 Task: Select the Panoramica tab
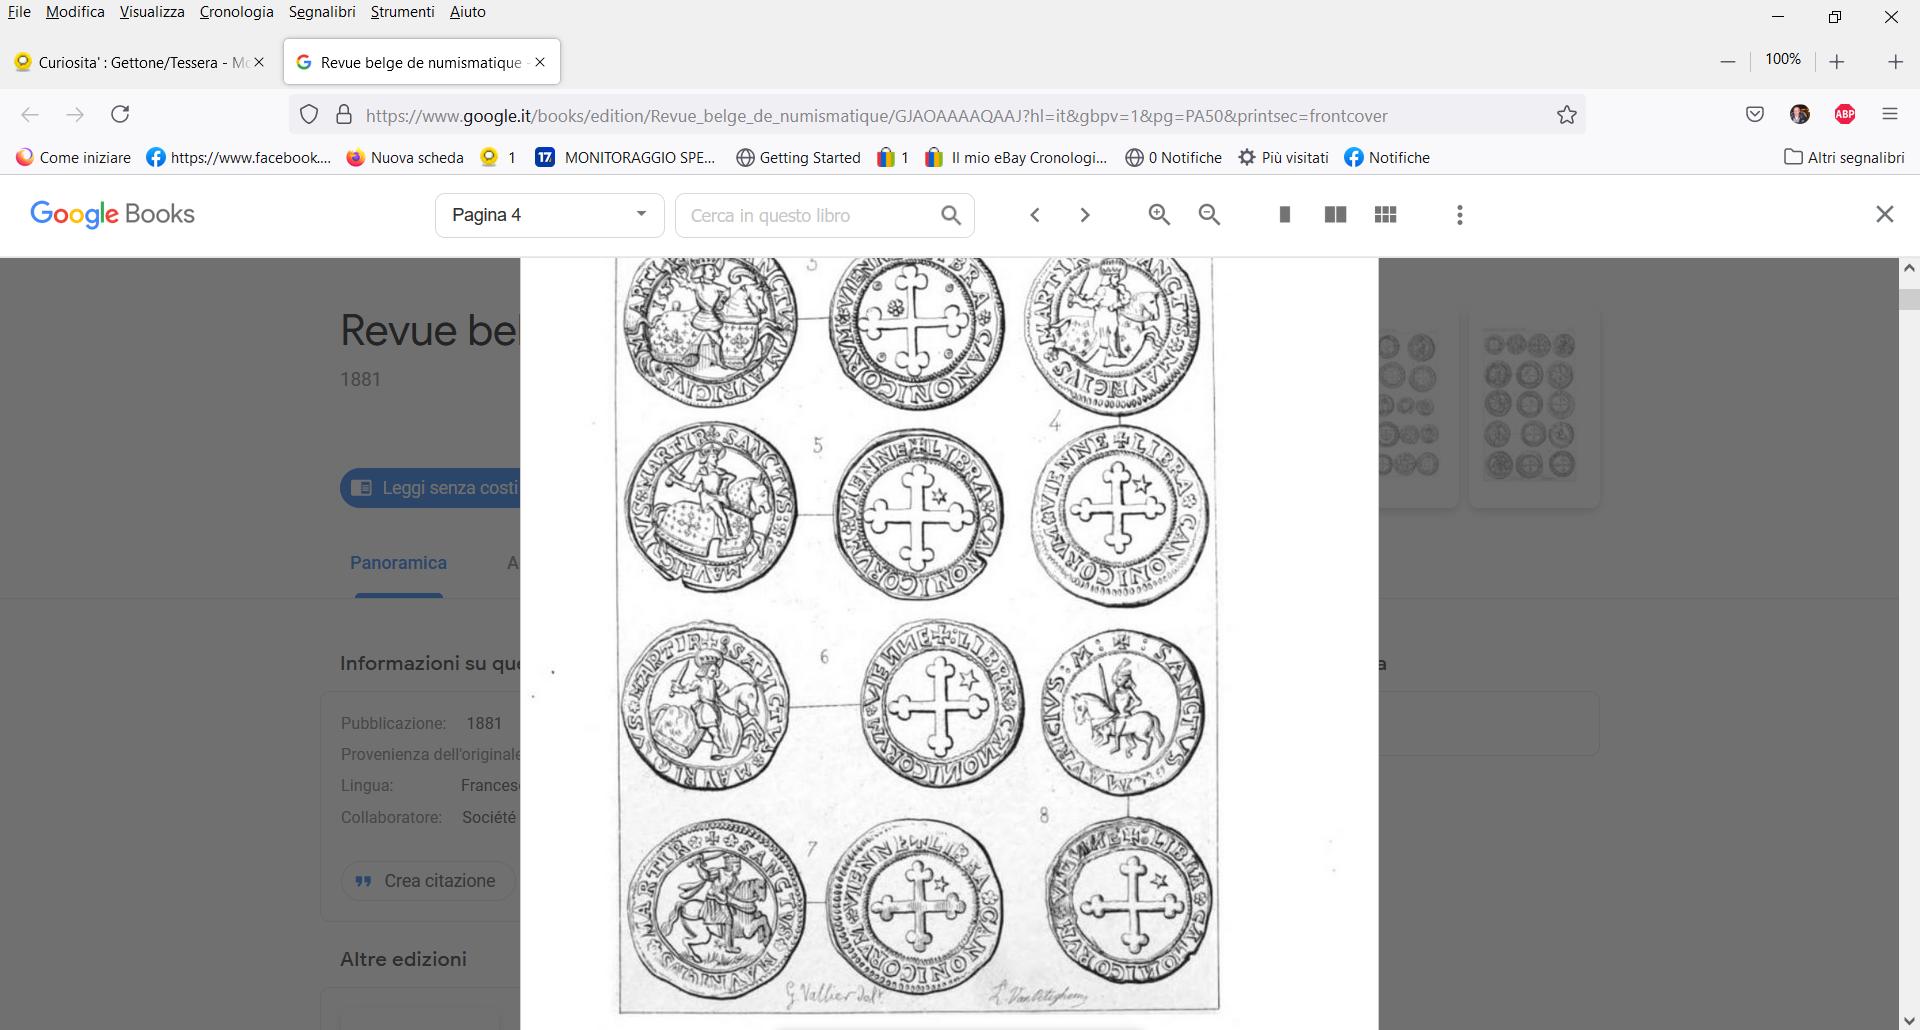pyautogui.click(x=398, y=563)
